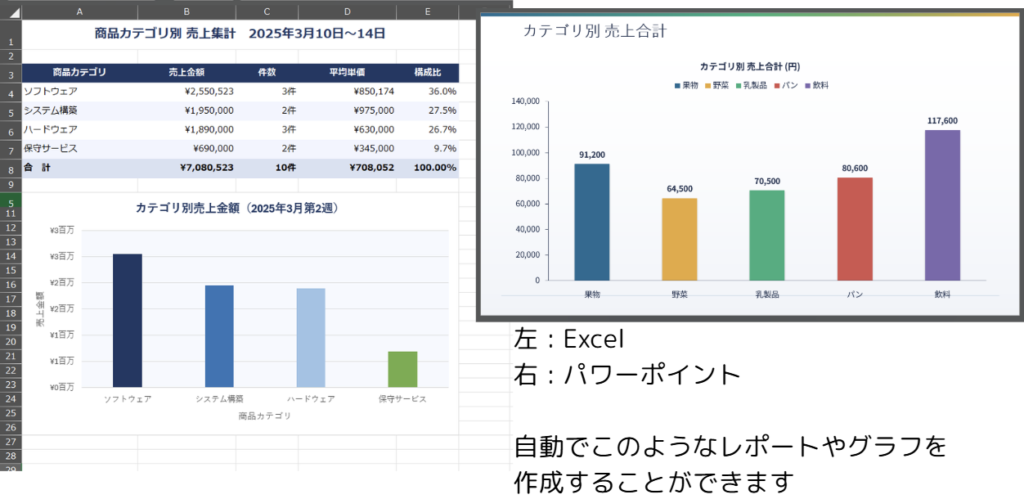
Task: Click the purple 飲料 bar showing 117,600
Action: click(x=942, y=205)
